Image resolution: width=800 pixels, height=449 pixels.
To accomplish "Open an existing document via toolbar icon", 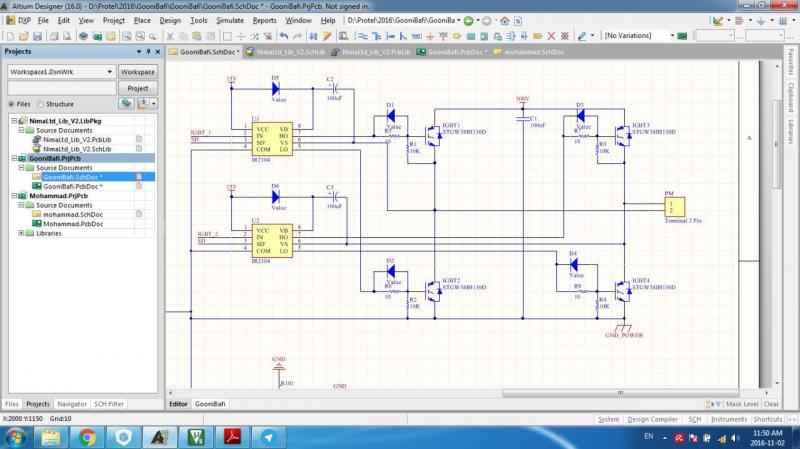I will coord(23,36).
